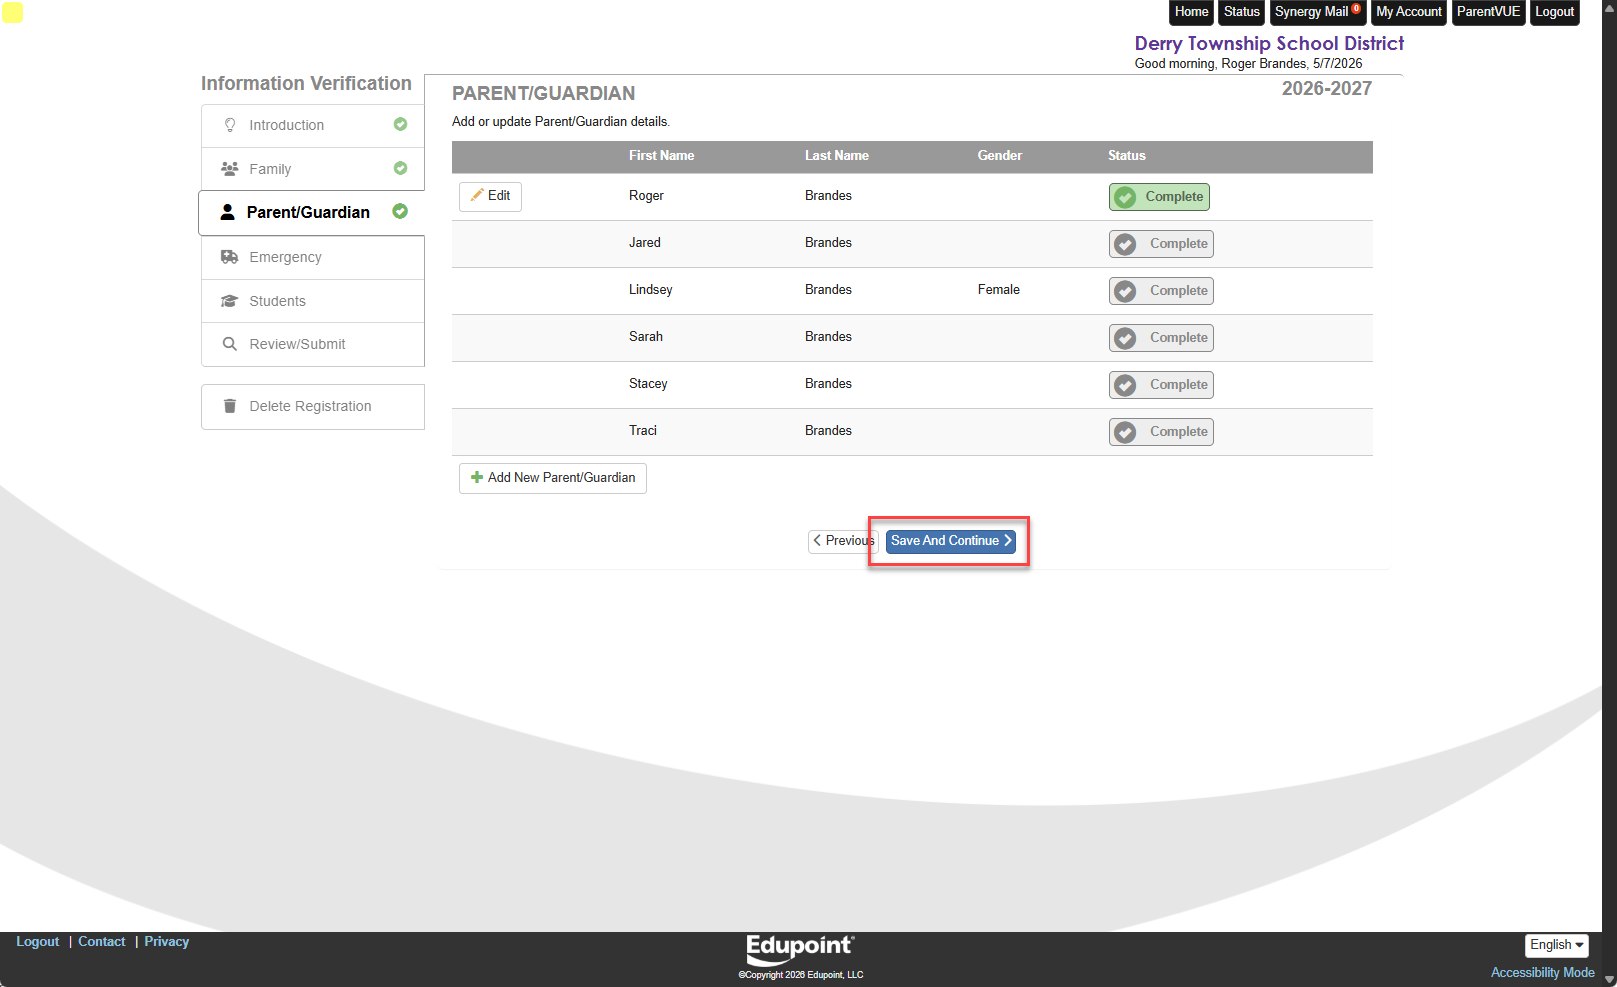Screen dimensions: 1617x987
Task: Click the Review/Submit magnifier icon
Action: [x=230, y=344]
